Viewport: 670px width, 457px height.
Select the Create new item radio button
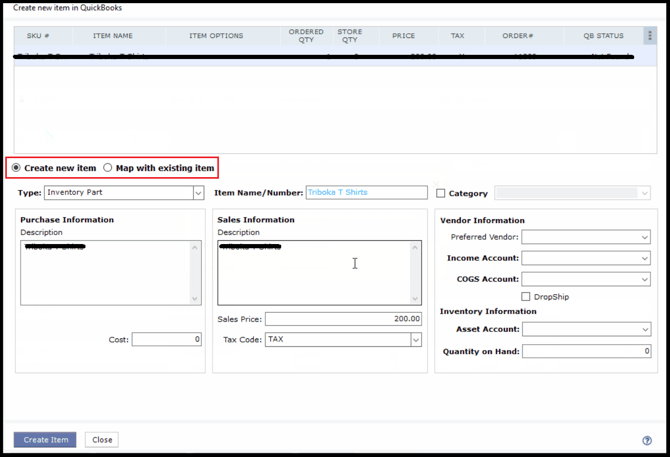(17, 168)
